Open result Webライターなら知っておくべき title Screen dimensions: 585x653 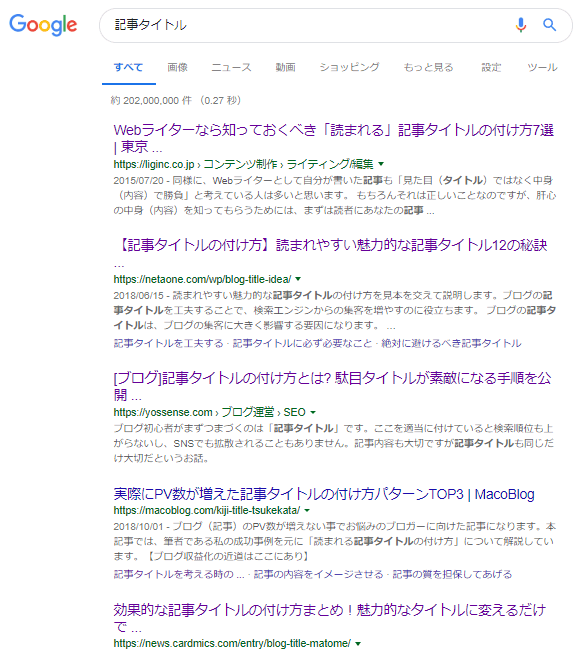pos(334,138)
